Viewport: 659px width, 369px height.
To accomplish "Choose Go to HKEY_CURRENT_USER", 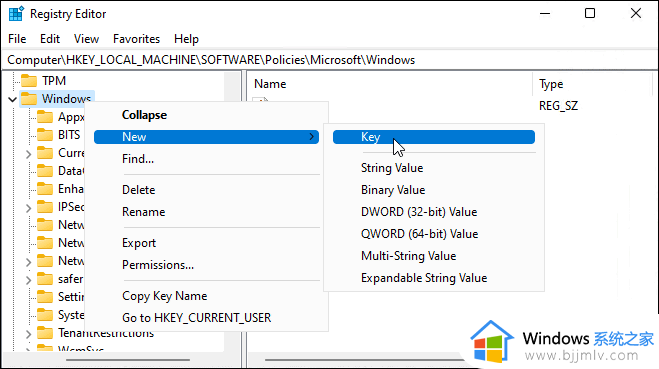I will [206, 318].
